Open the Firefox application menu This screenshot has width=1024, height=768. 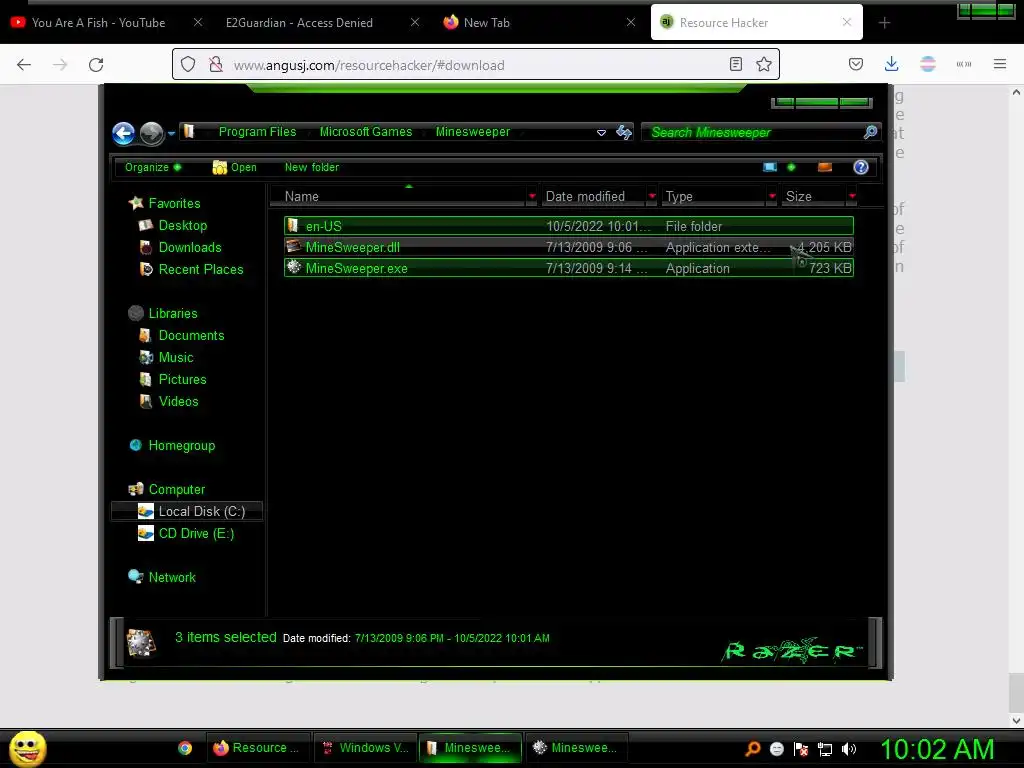(1000, 64)
